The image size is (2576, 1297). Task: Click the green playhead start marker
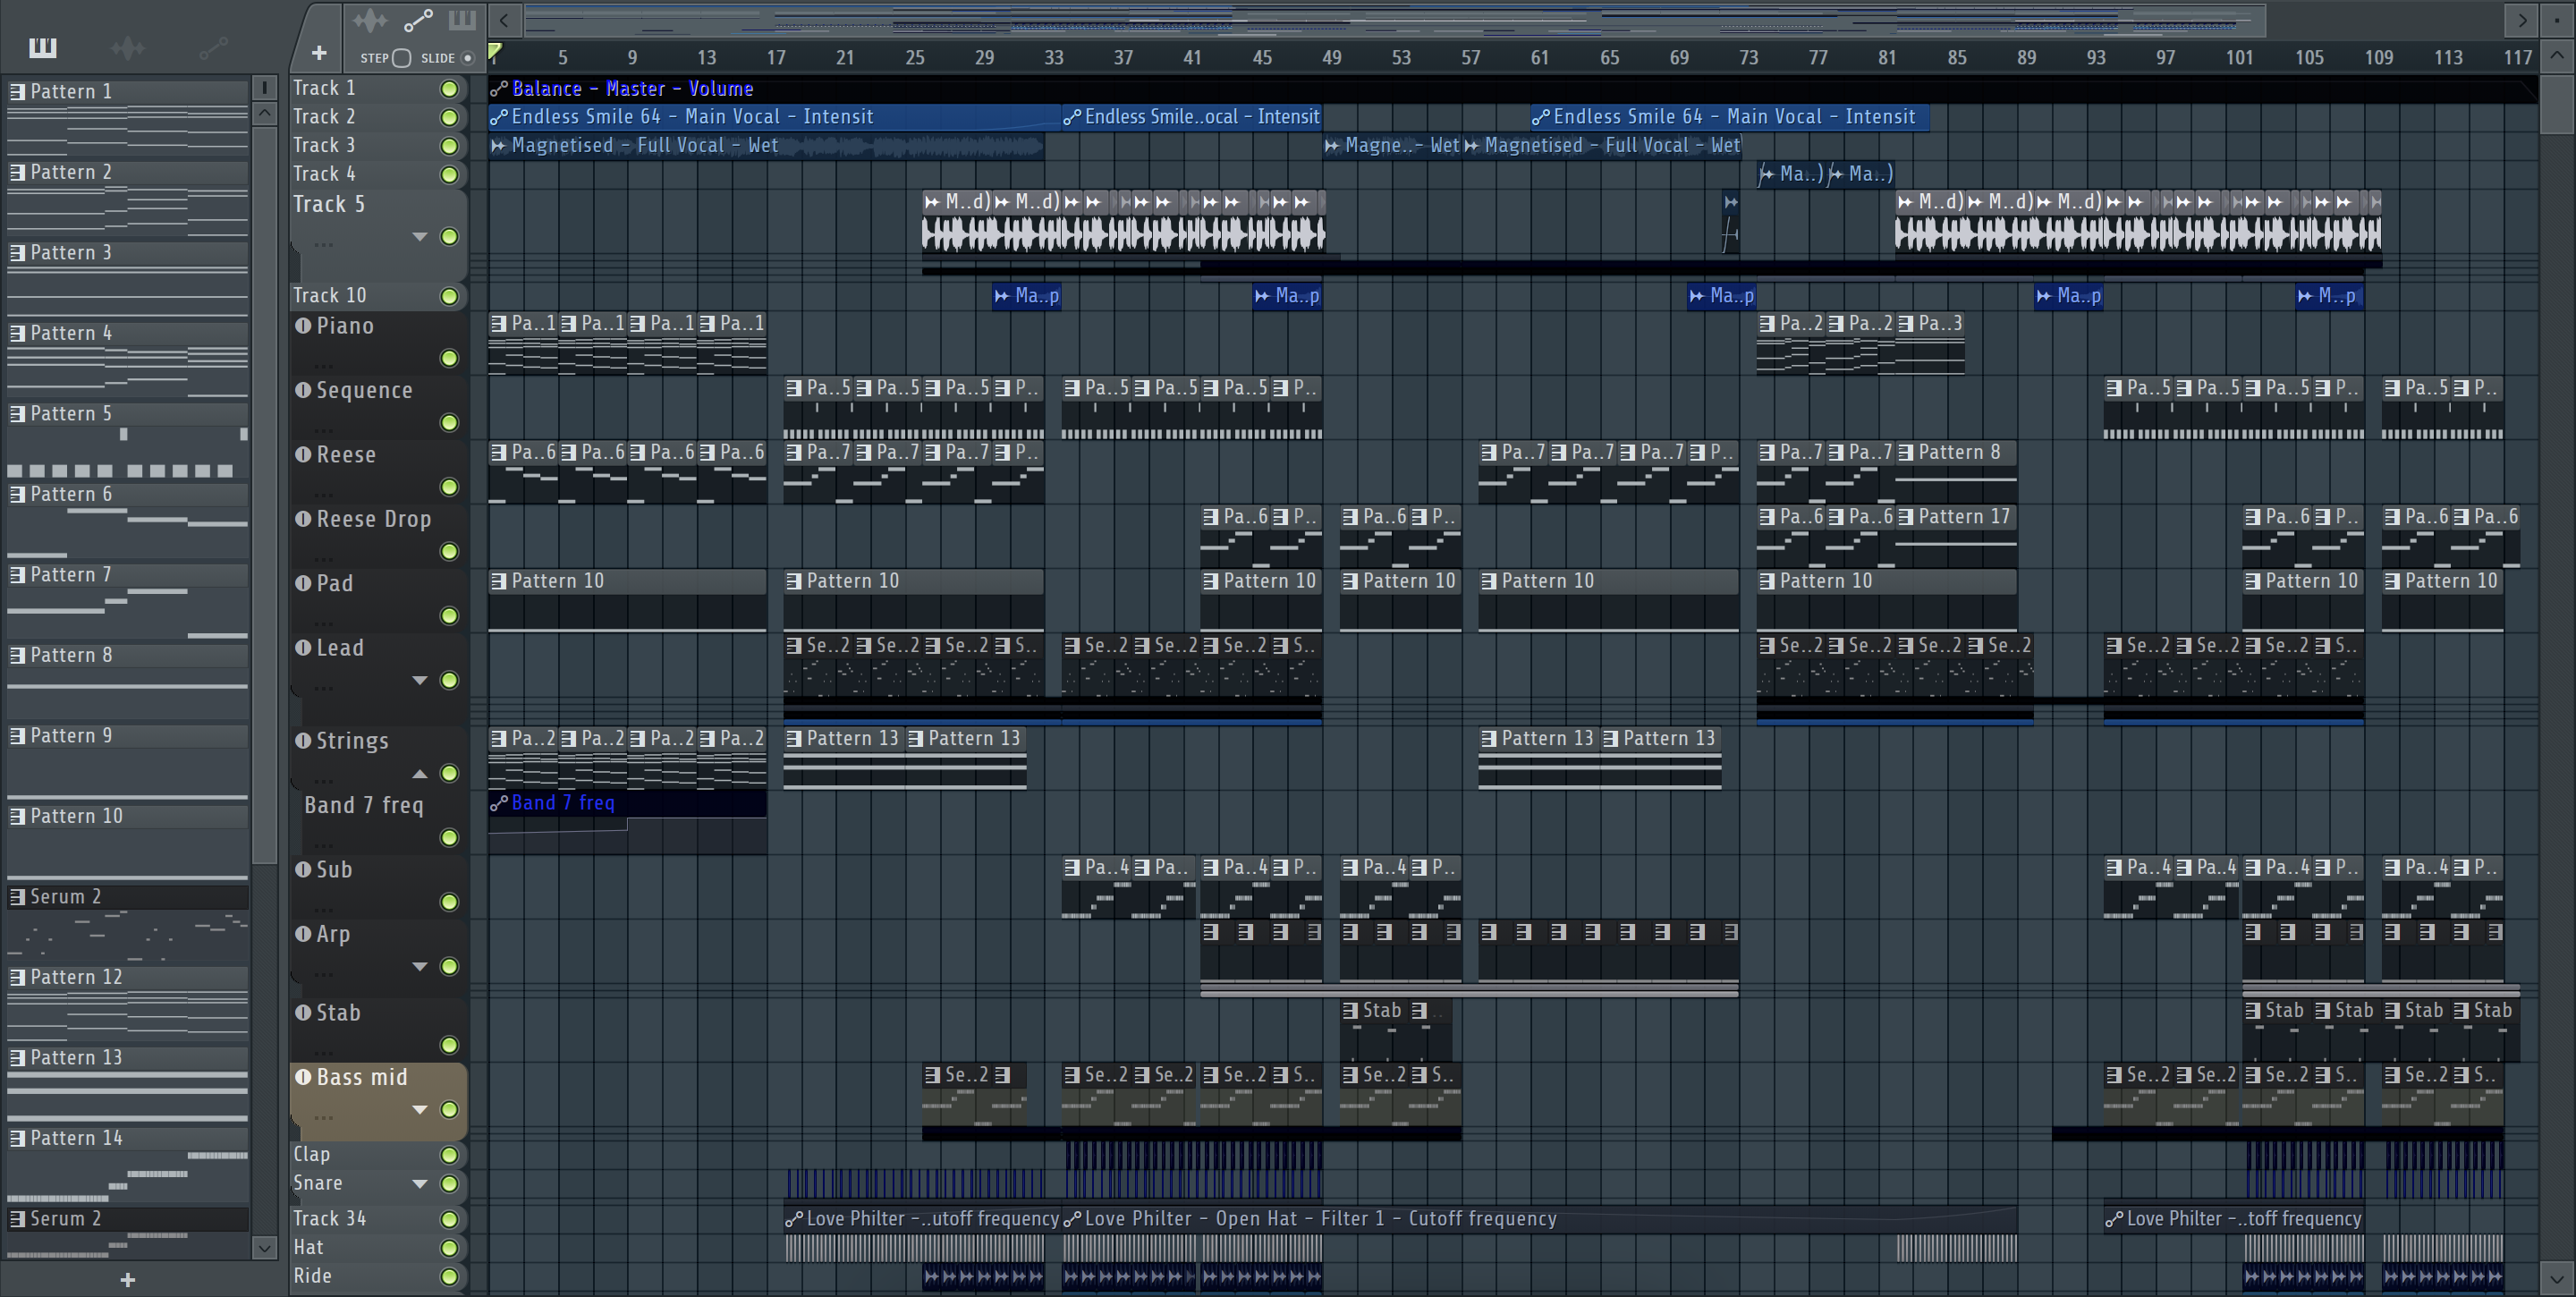pos(494,53)
